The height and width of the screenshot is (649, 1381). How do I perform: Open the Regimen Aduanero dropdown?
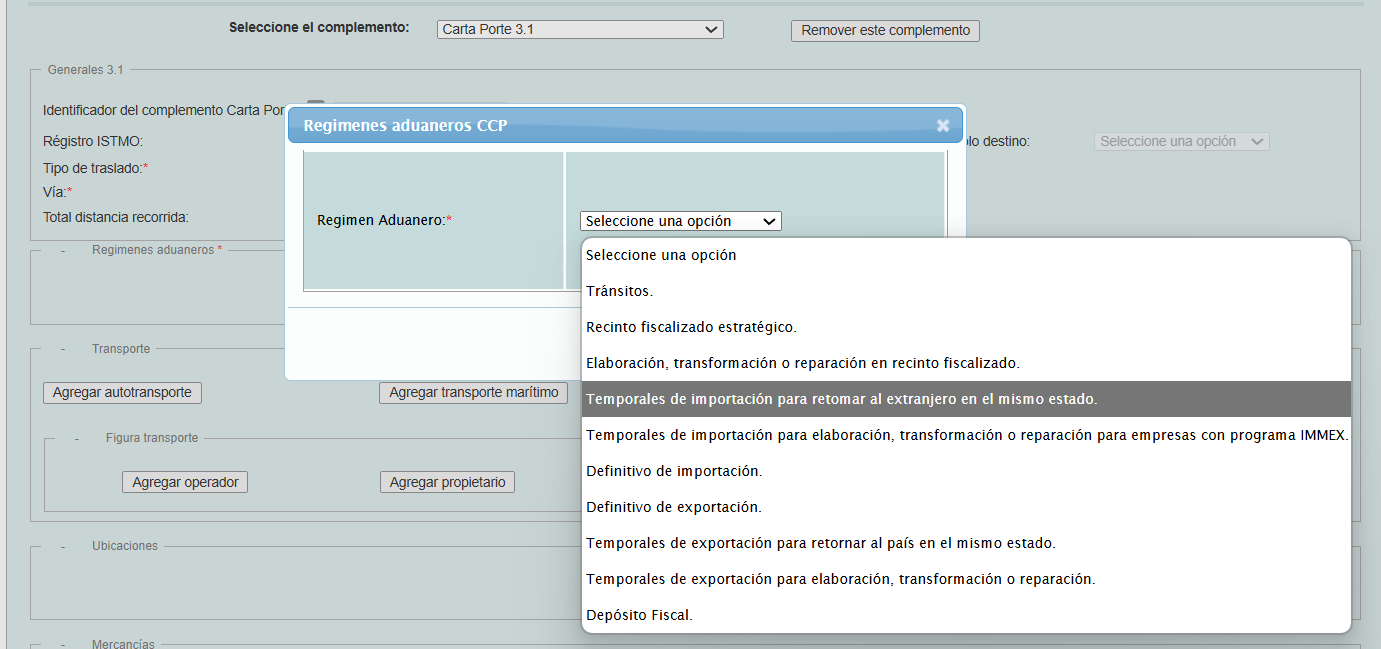680,221
